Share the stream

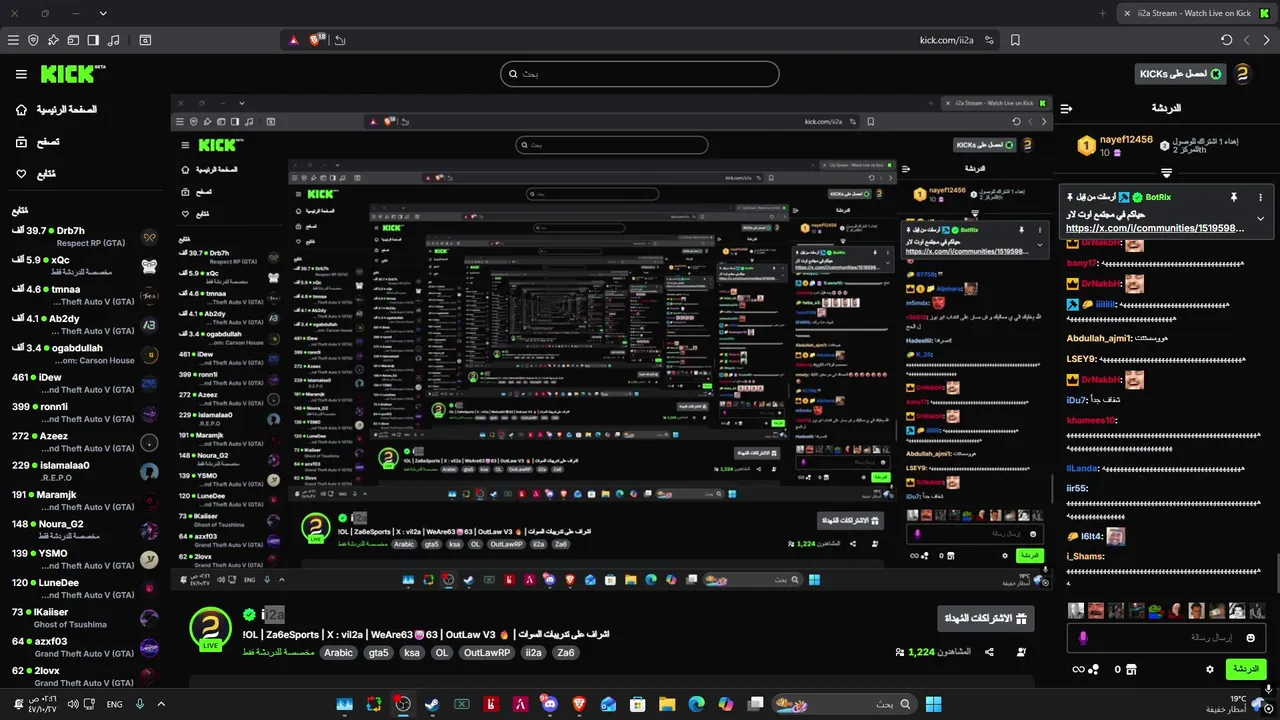(x=989, y=652)
